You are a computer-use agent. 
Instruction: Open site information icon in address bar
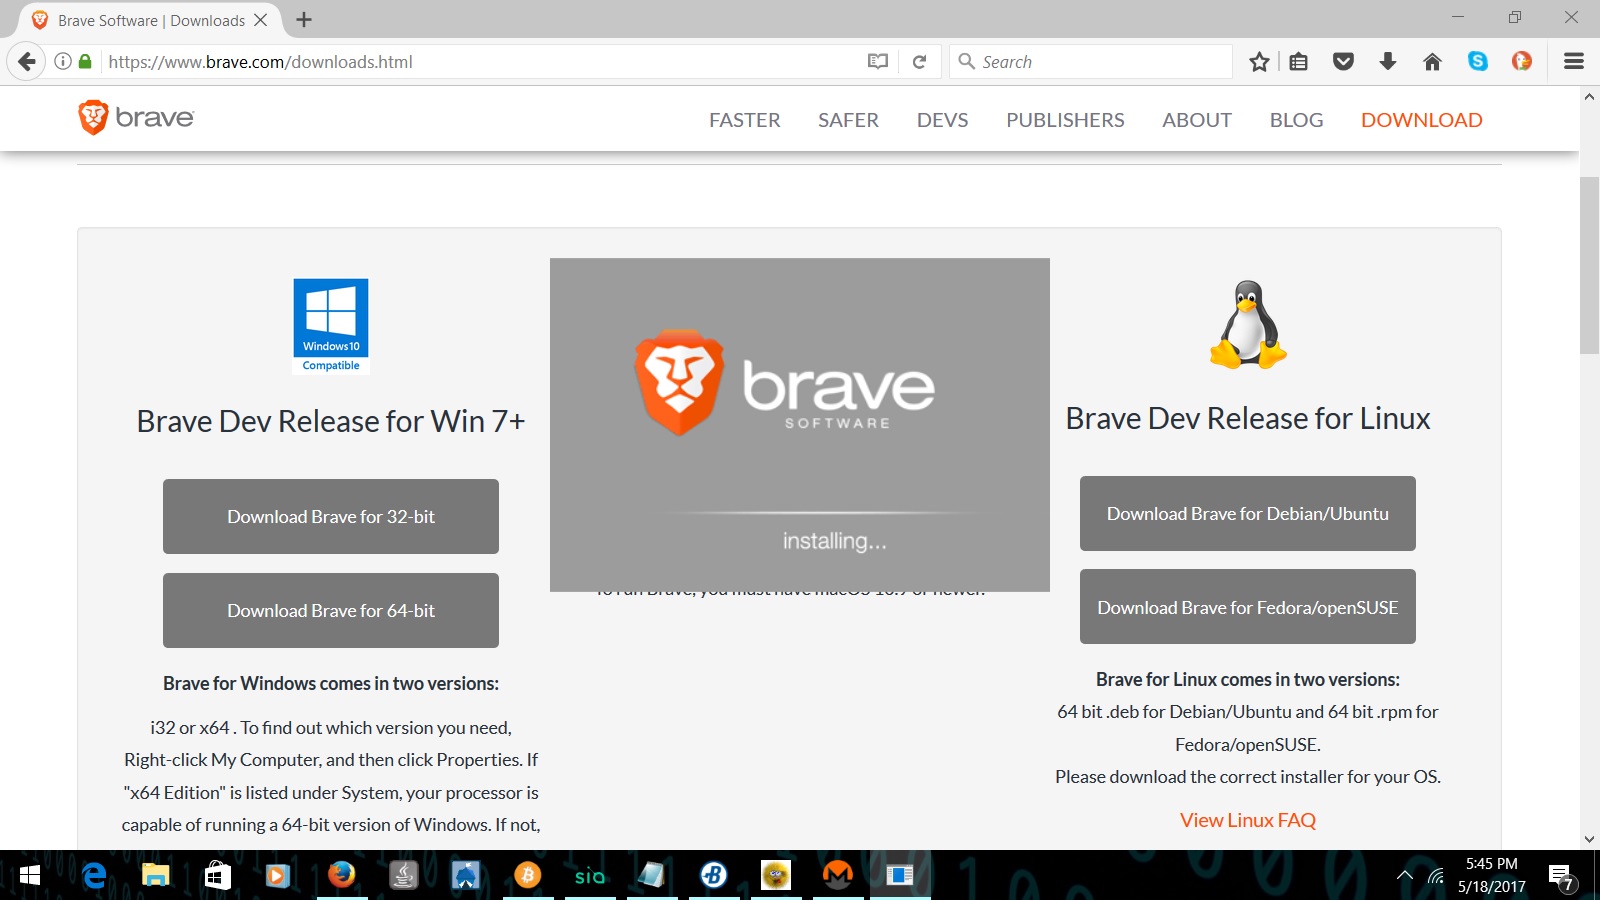pos(62,61)
